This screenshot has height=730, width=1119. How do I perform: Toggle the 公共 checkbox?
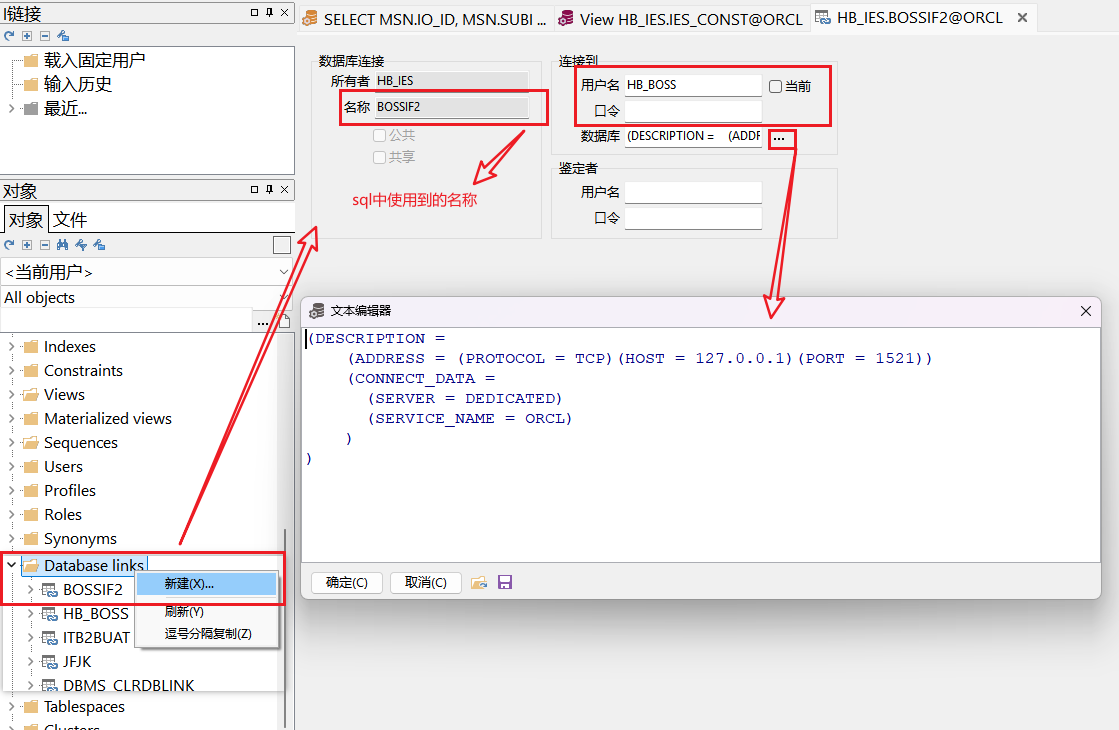click(380, 135)
